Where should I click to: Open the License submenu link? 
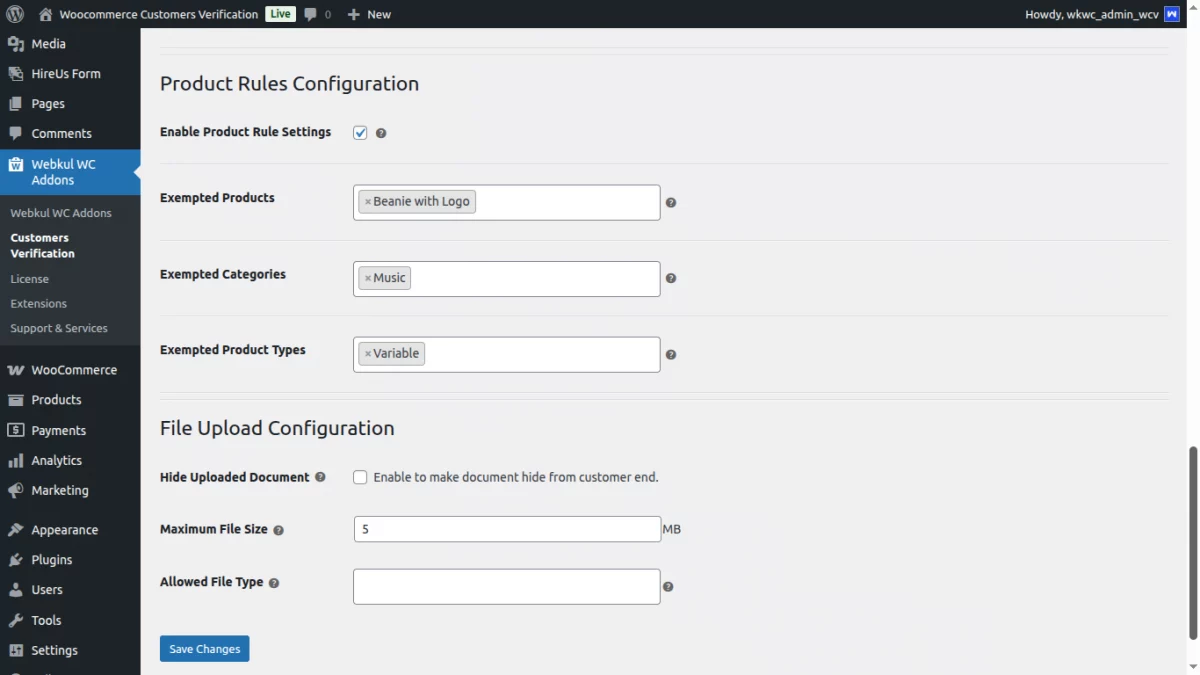[29, 279]
